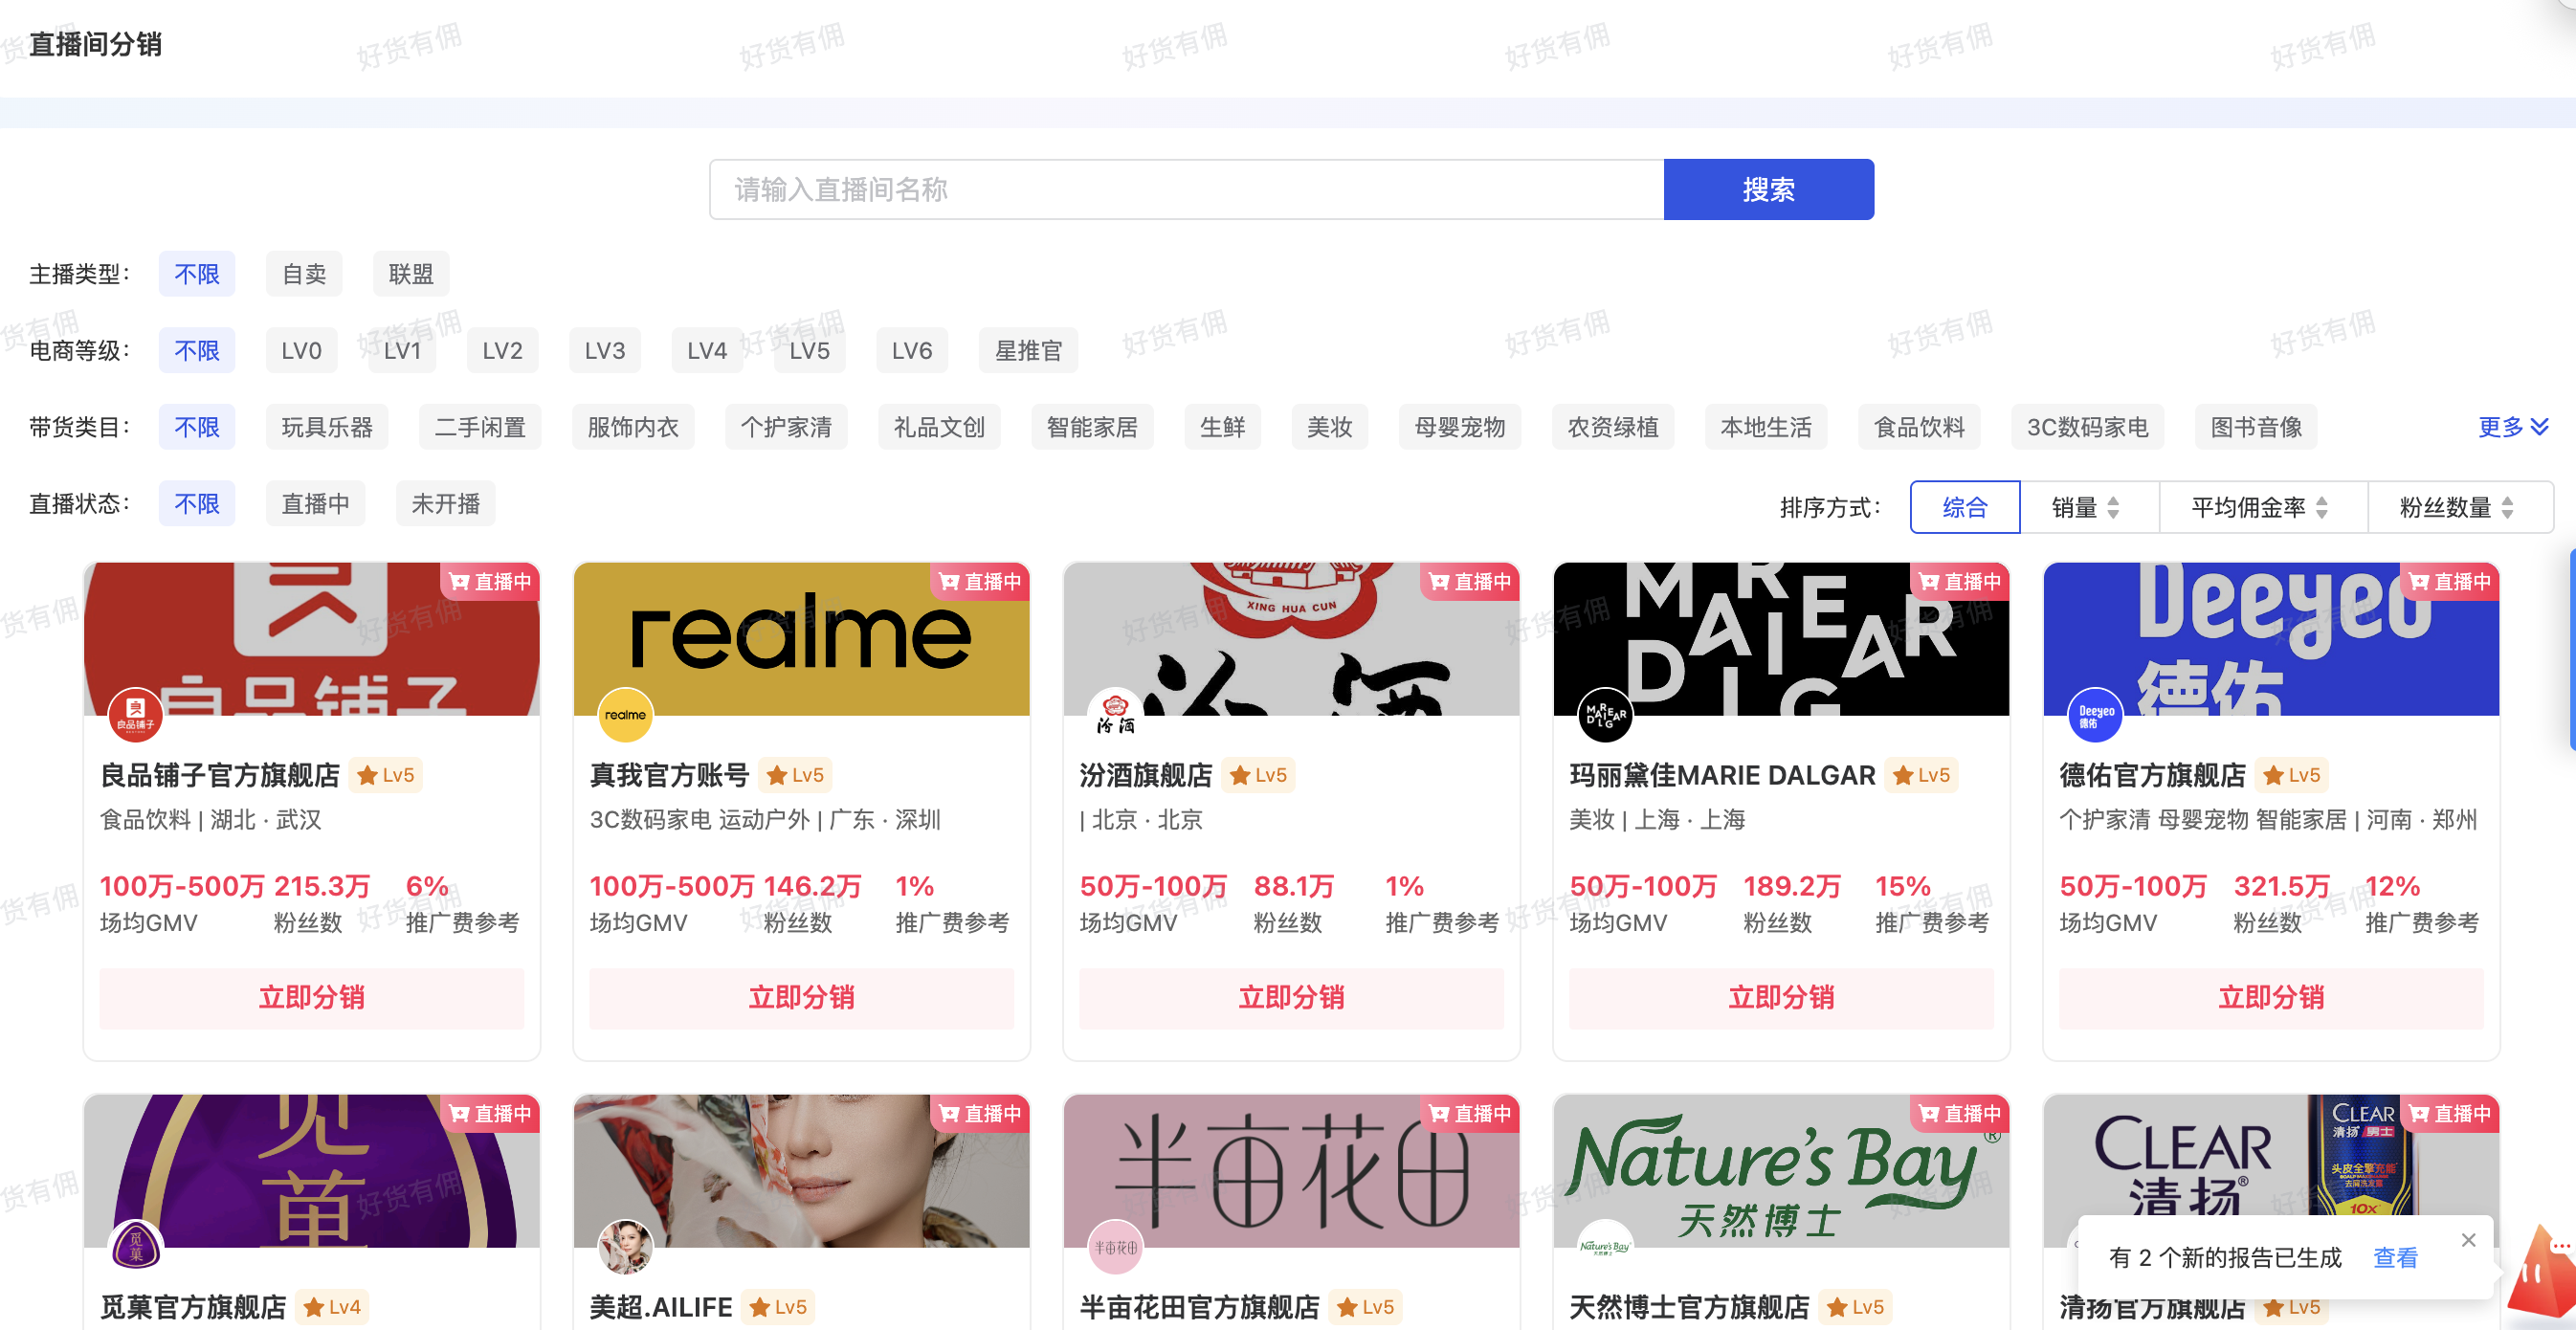
Task: Click the 汾酒 store avatar icon
Action: click(1115, 715)
